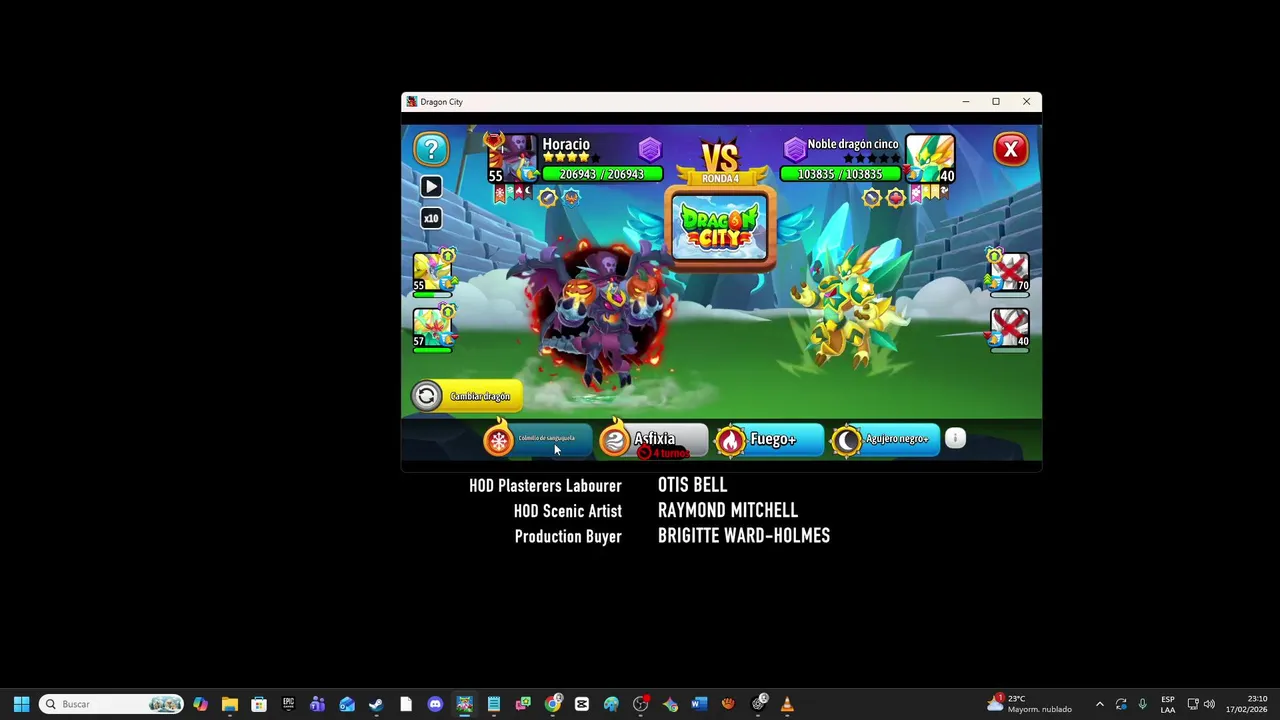Screen dimensions: 1280x720
Task: Select reserve dragon level 55
Action: 433,273
